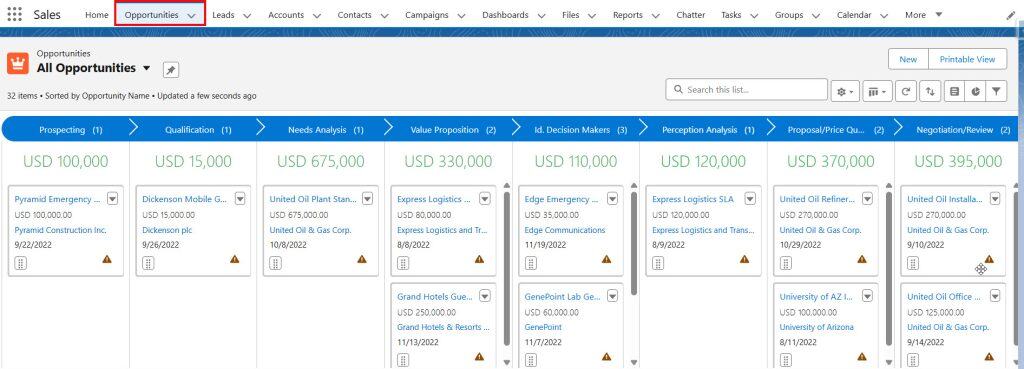Click the Printable View button
Viewport: 1024px width, 369px height.
967,59
